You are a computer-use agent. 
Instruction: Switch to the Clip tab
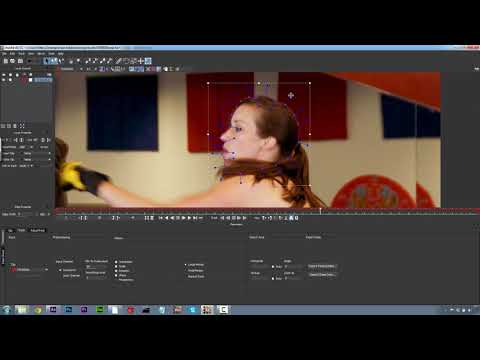tap(10, 230)
